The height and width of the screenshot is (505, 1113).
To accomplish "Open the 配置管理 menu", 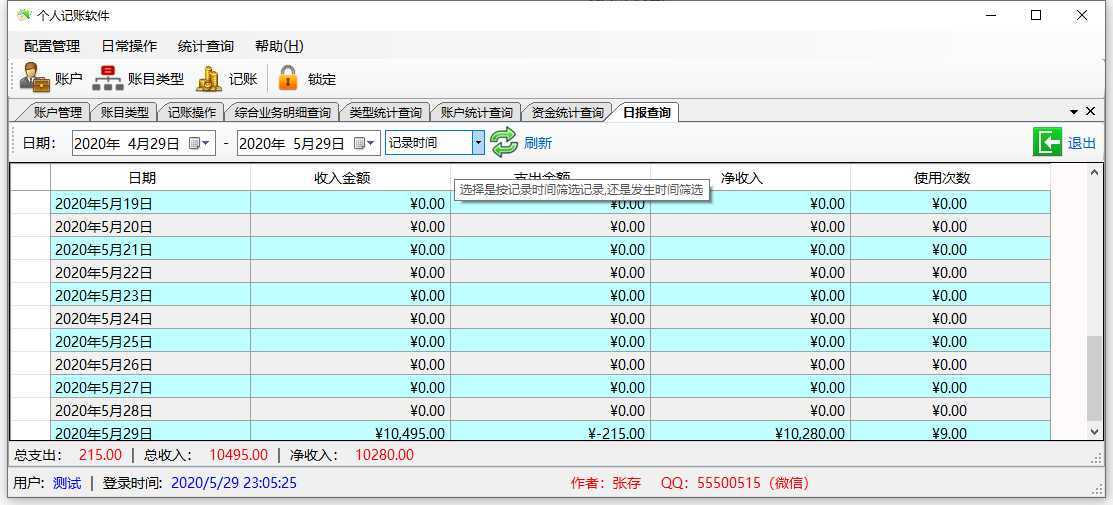I will point(52,46).
